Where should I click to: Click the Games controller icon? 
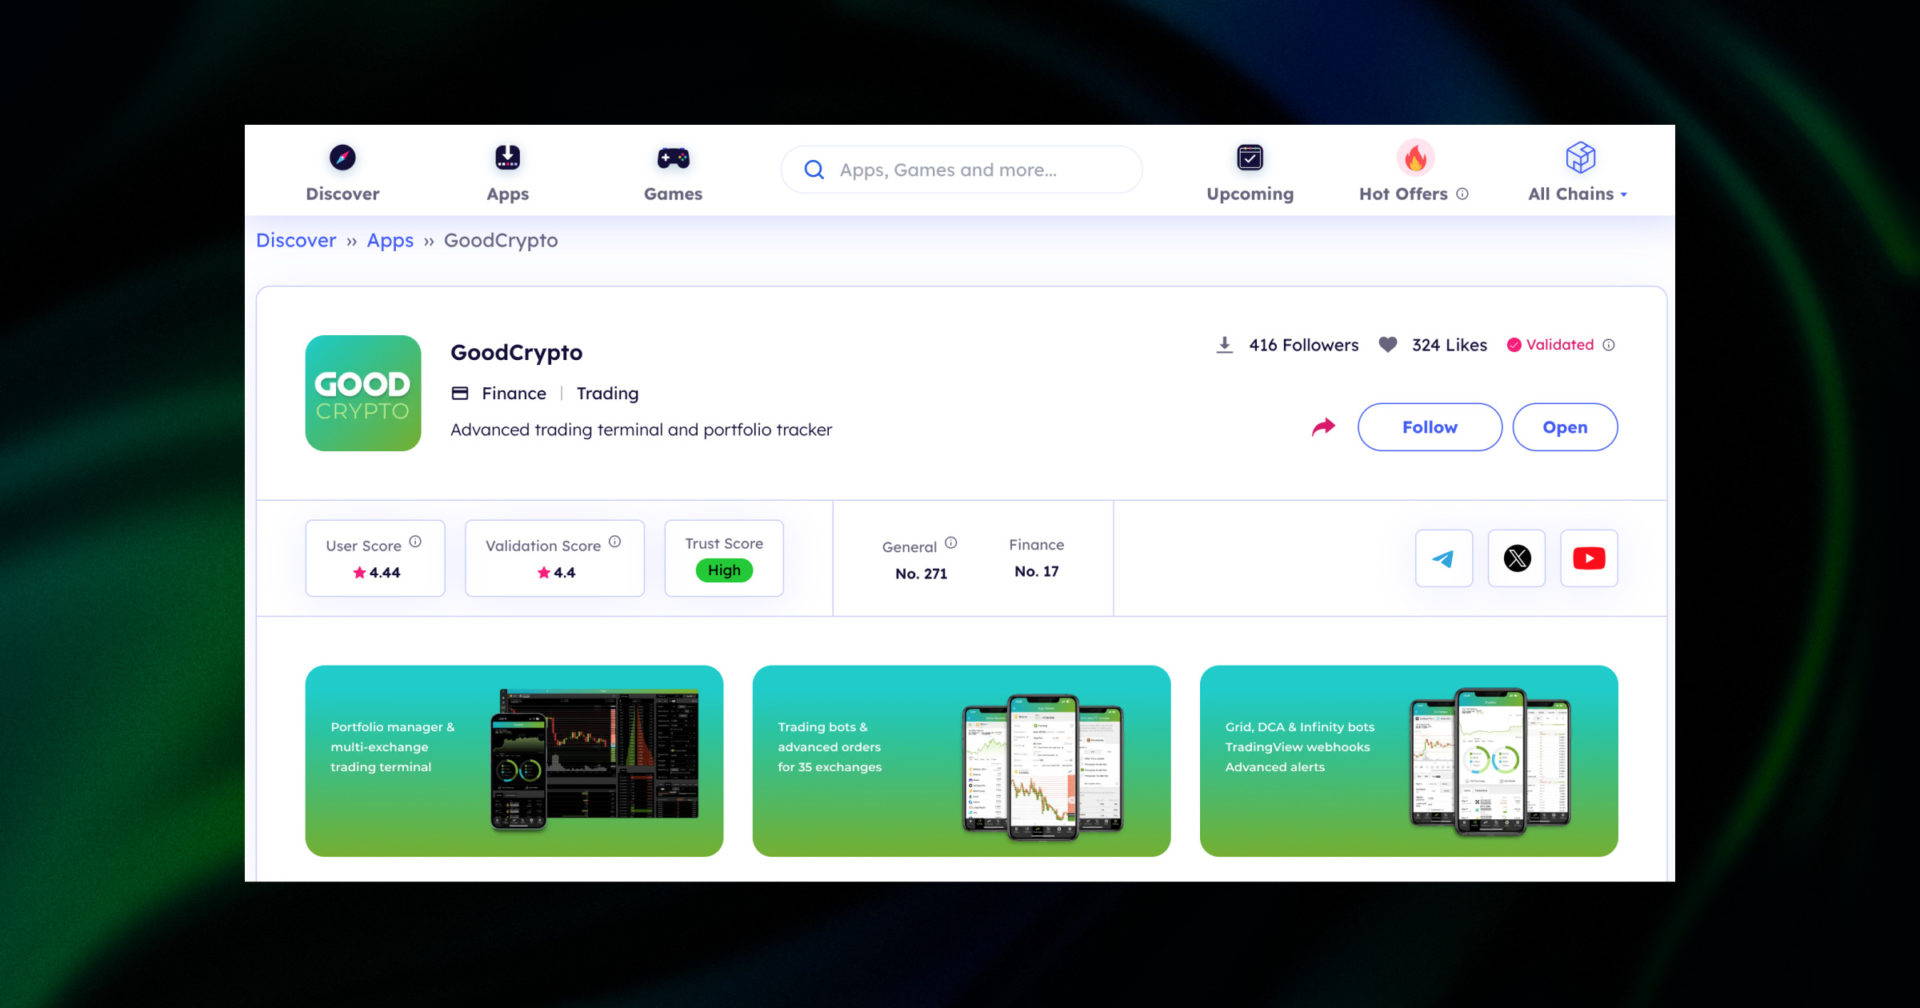[x=672, y=156]
